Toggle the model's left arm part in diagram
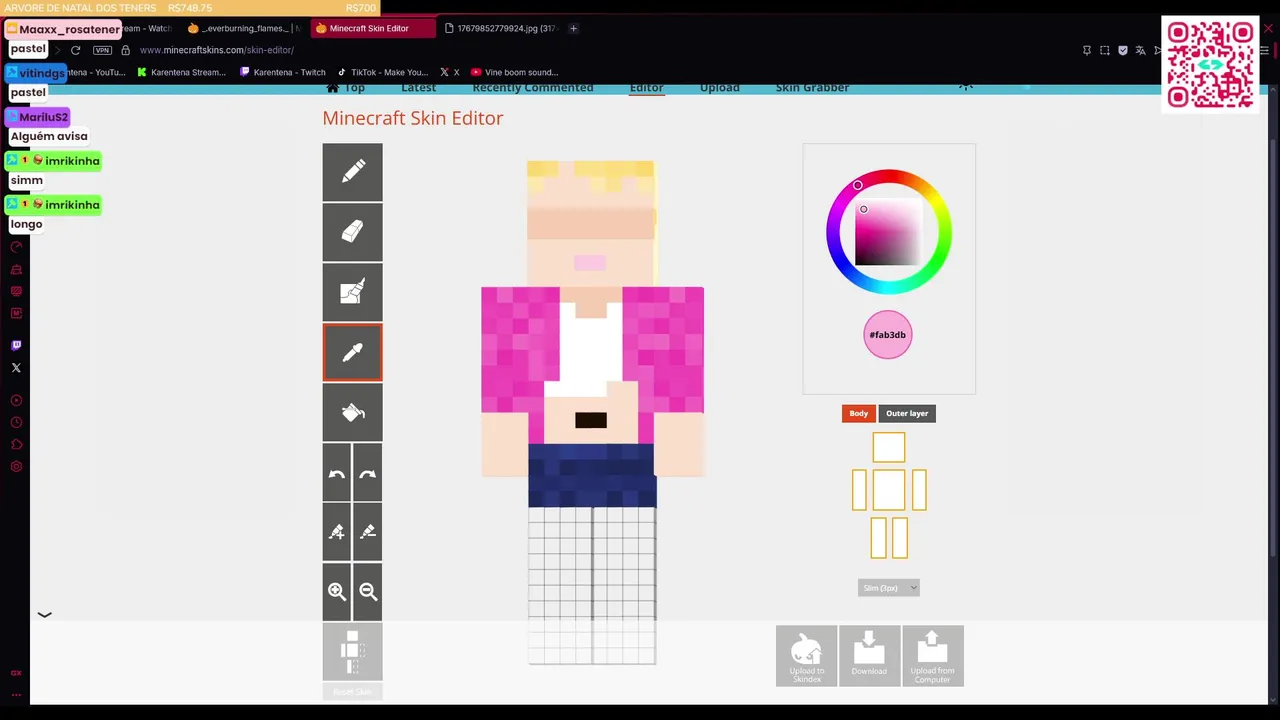This screenshot has height=720, width=1280. coord(919,490)
